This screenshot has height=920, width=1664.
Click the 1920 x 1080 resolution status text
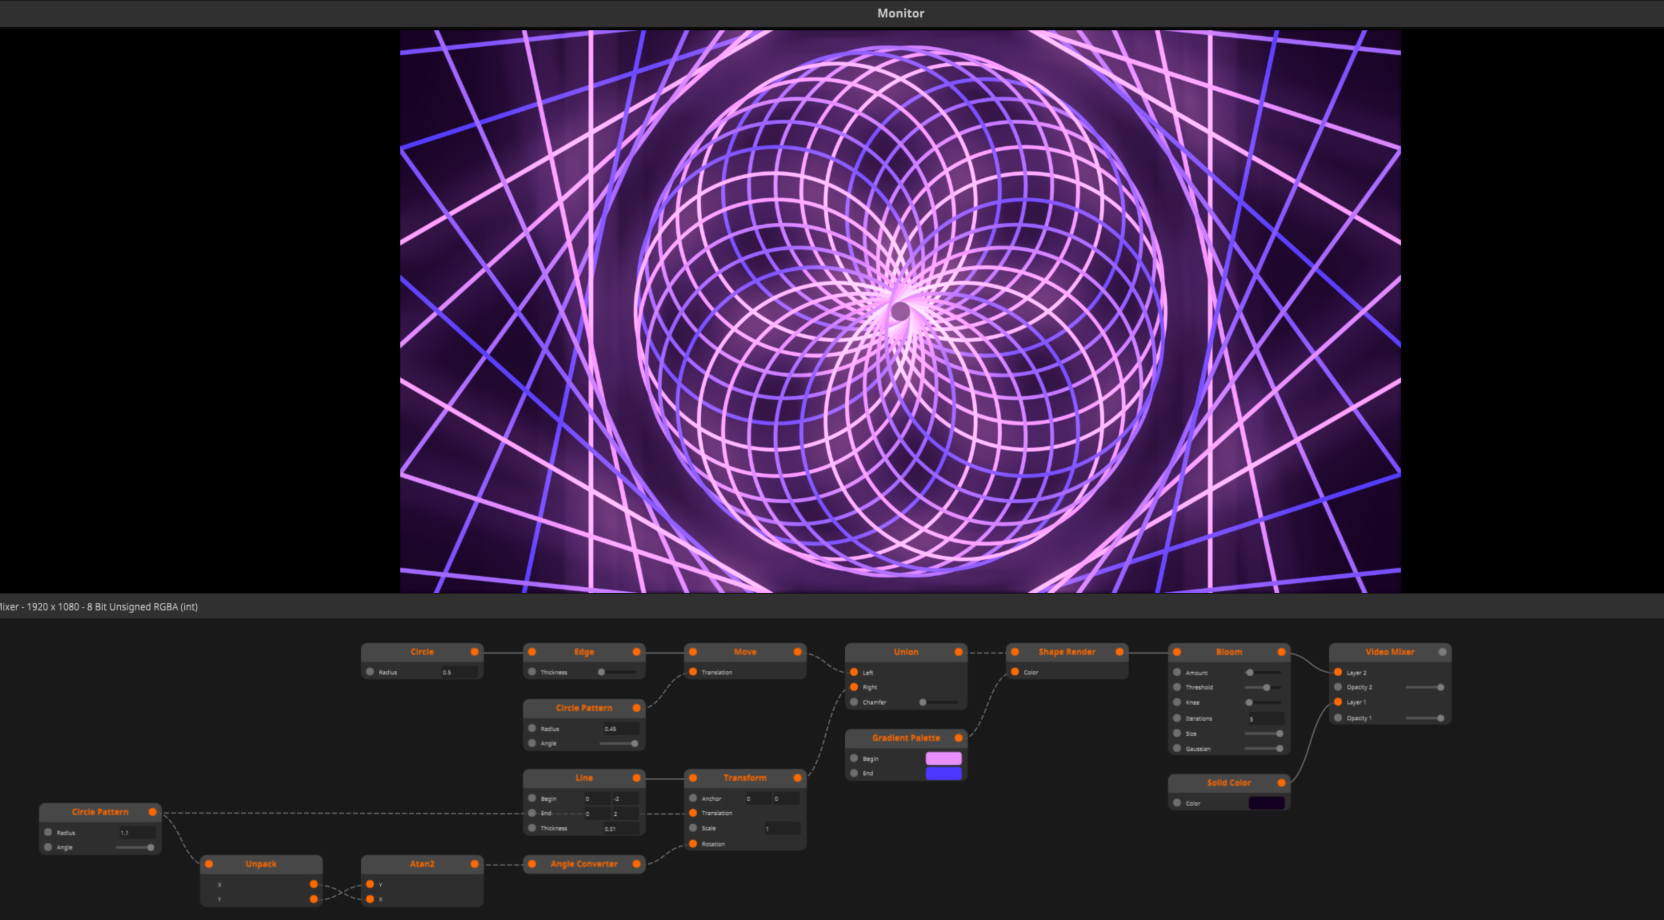click(x=53, y=607)
